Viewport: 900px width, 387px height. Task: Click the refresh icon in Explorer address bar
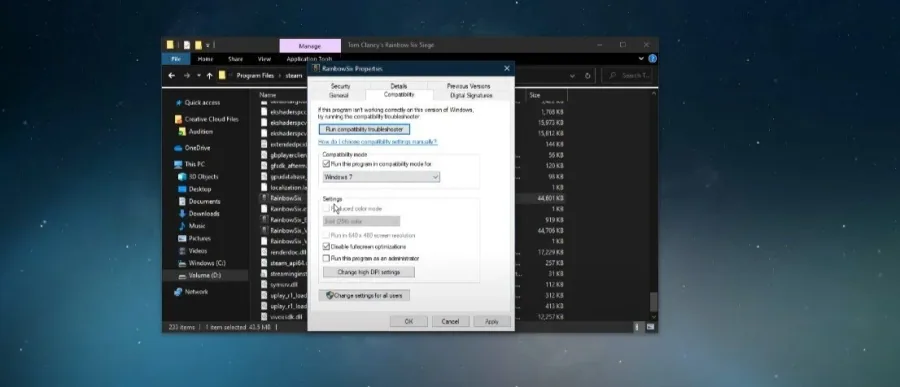[x=587, y=76]
